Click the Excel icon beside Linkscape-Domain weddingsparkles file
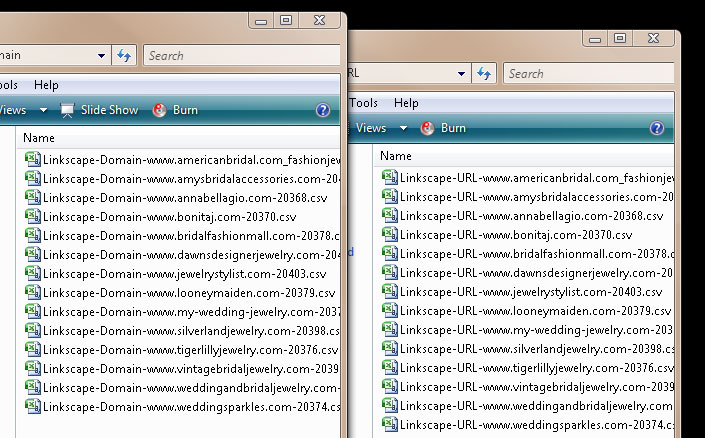The image size is (705, 438). click(33, 407)
